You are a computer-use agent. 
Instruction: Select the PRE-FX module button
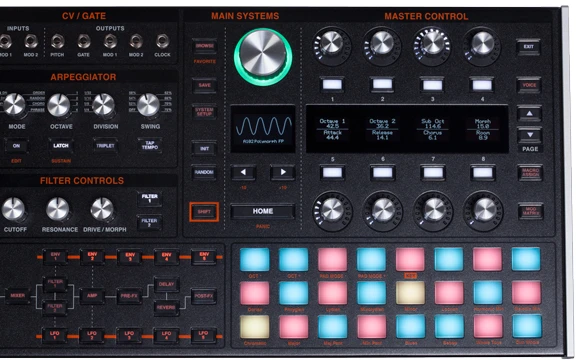pyautogui.click(x=129, y=296)
